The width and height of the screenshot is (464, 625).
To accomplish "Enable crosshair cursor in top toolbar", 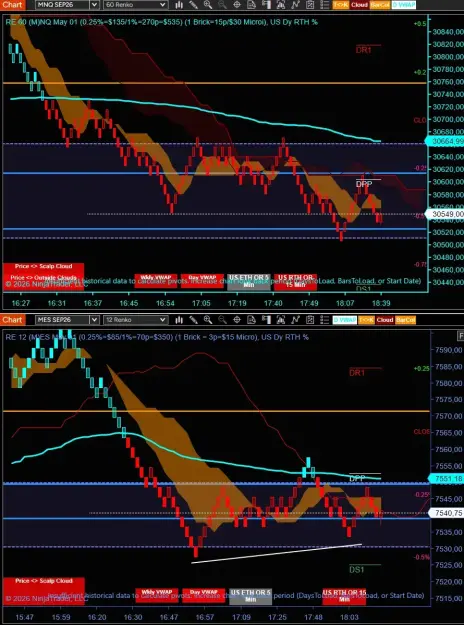I will click(x=236, y=5).
